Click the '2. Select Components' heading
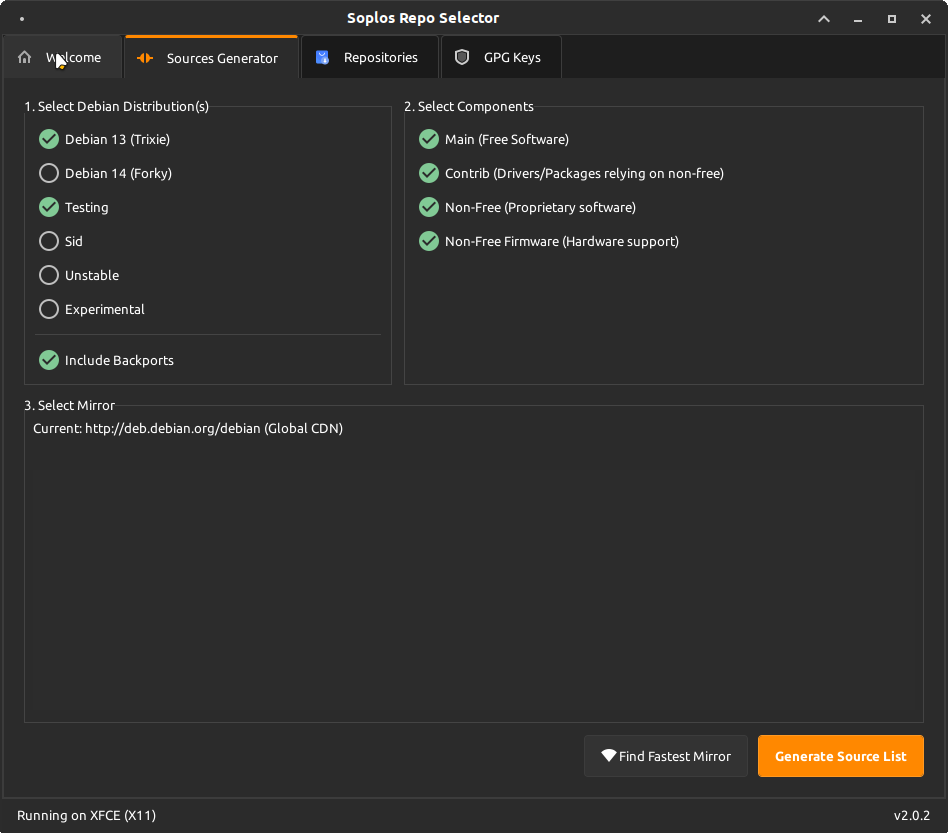Screen dimensions: 948x833 pyautogui.click(x=469, y=106)
